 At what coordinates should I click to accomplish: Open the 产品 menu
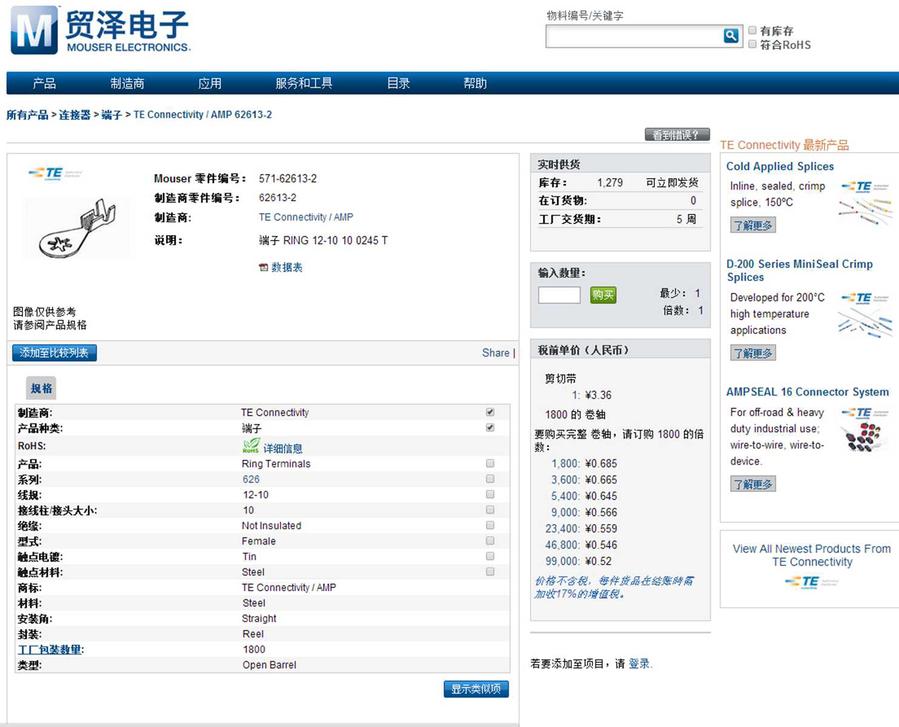pyautogui.click(x=44, y=84)
